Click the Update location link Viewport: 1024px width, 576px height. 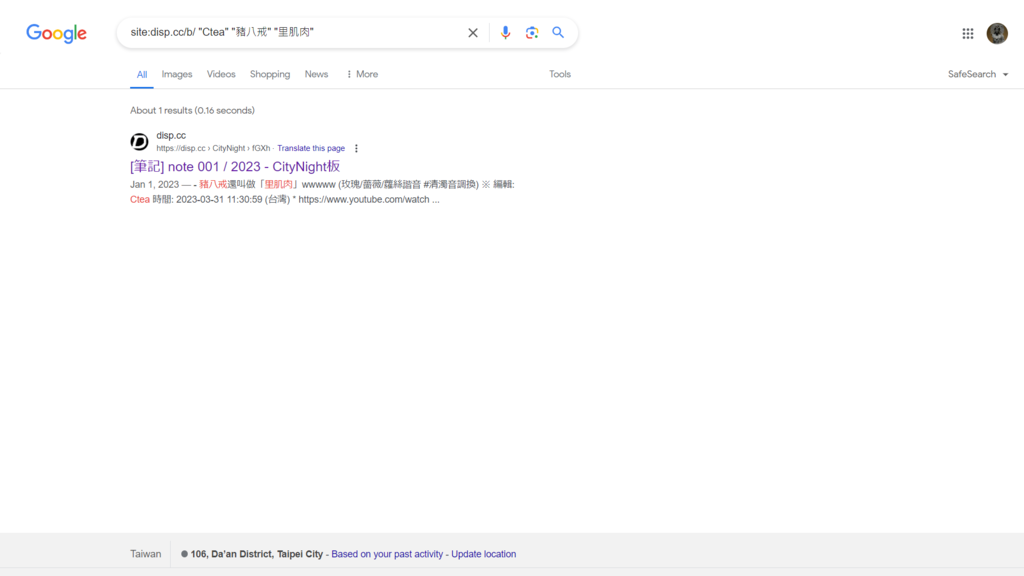(483, 554)
